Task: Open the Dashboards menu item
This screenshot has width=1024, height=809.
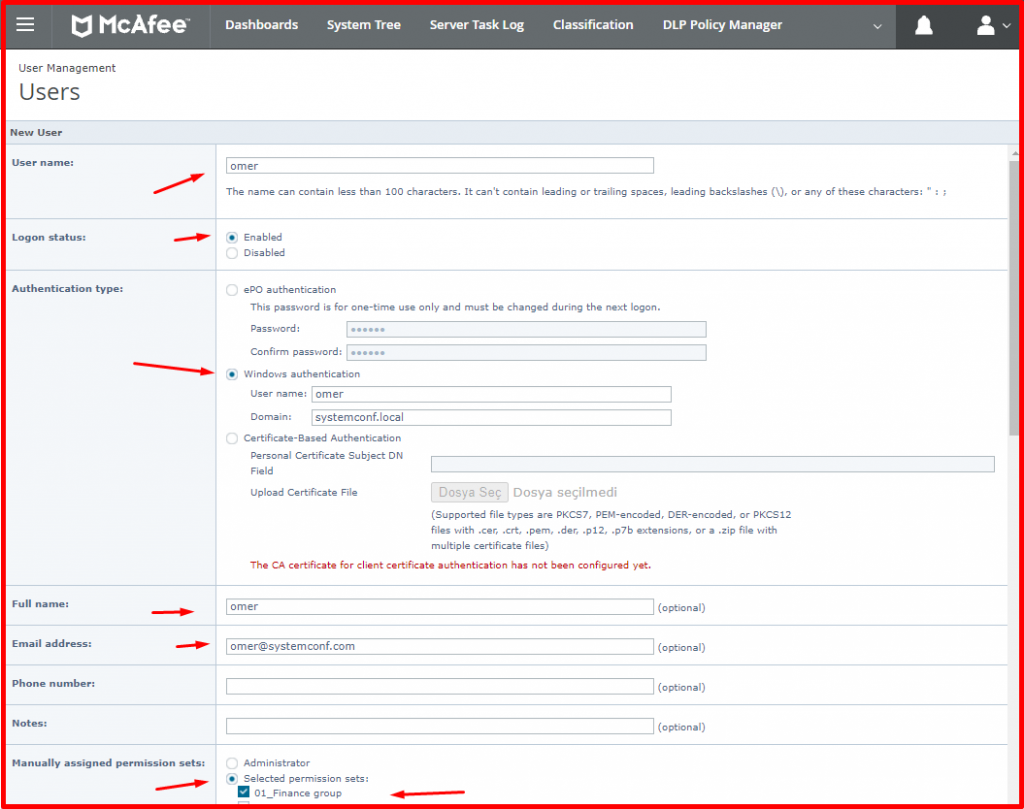Action: [261, 24]
